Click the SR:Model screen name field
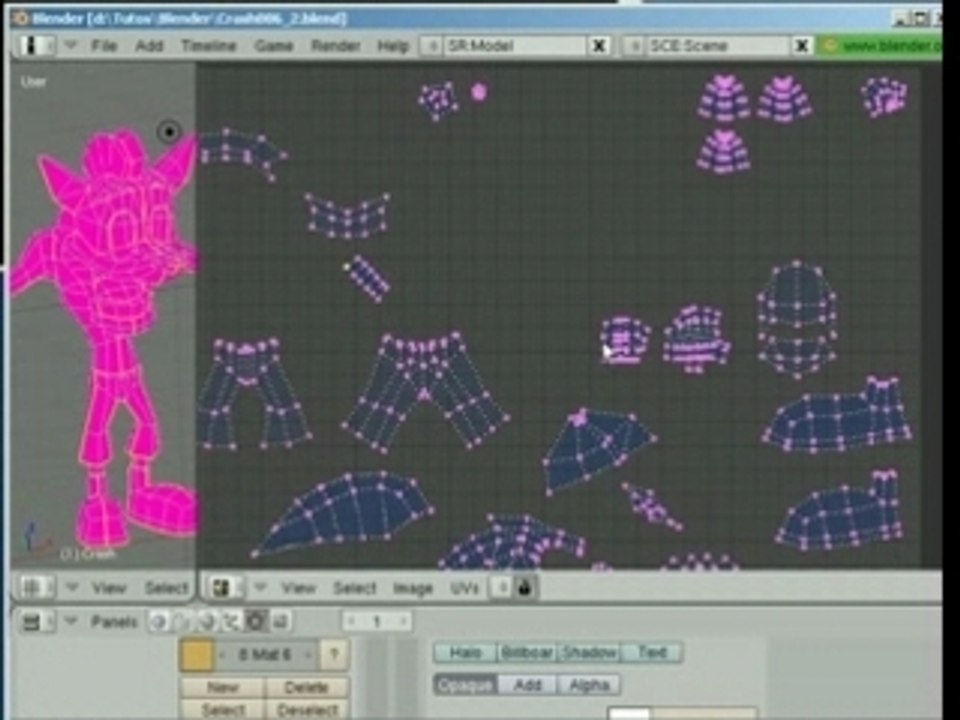This screenshot has height=720, width=960. (x=515, y=46)
